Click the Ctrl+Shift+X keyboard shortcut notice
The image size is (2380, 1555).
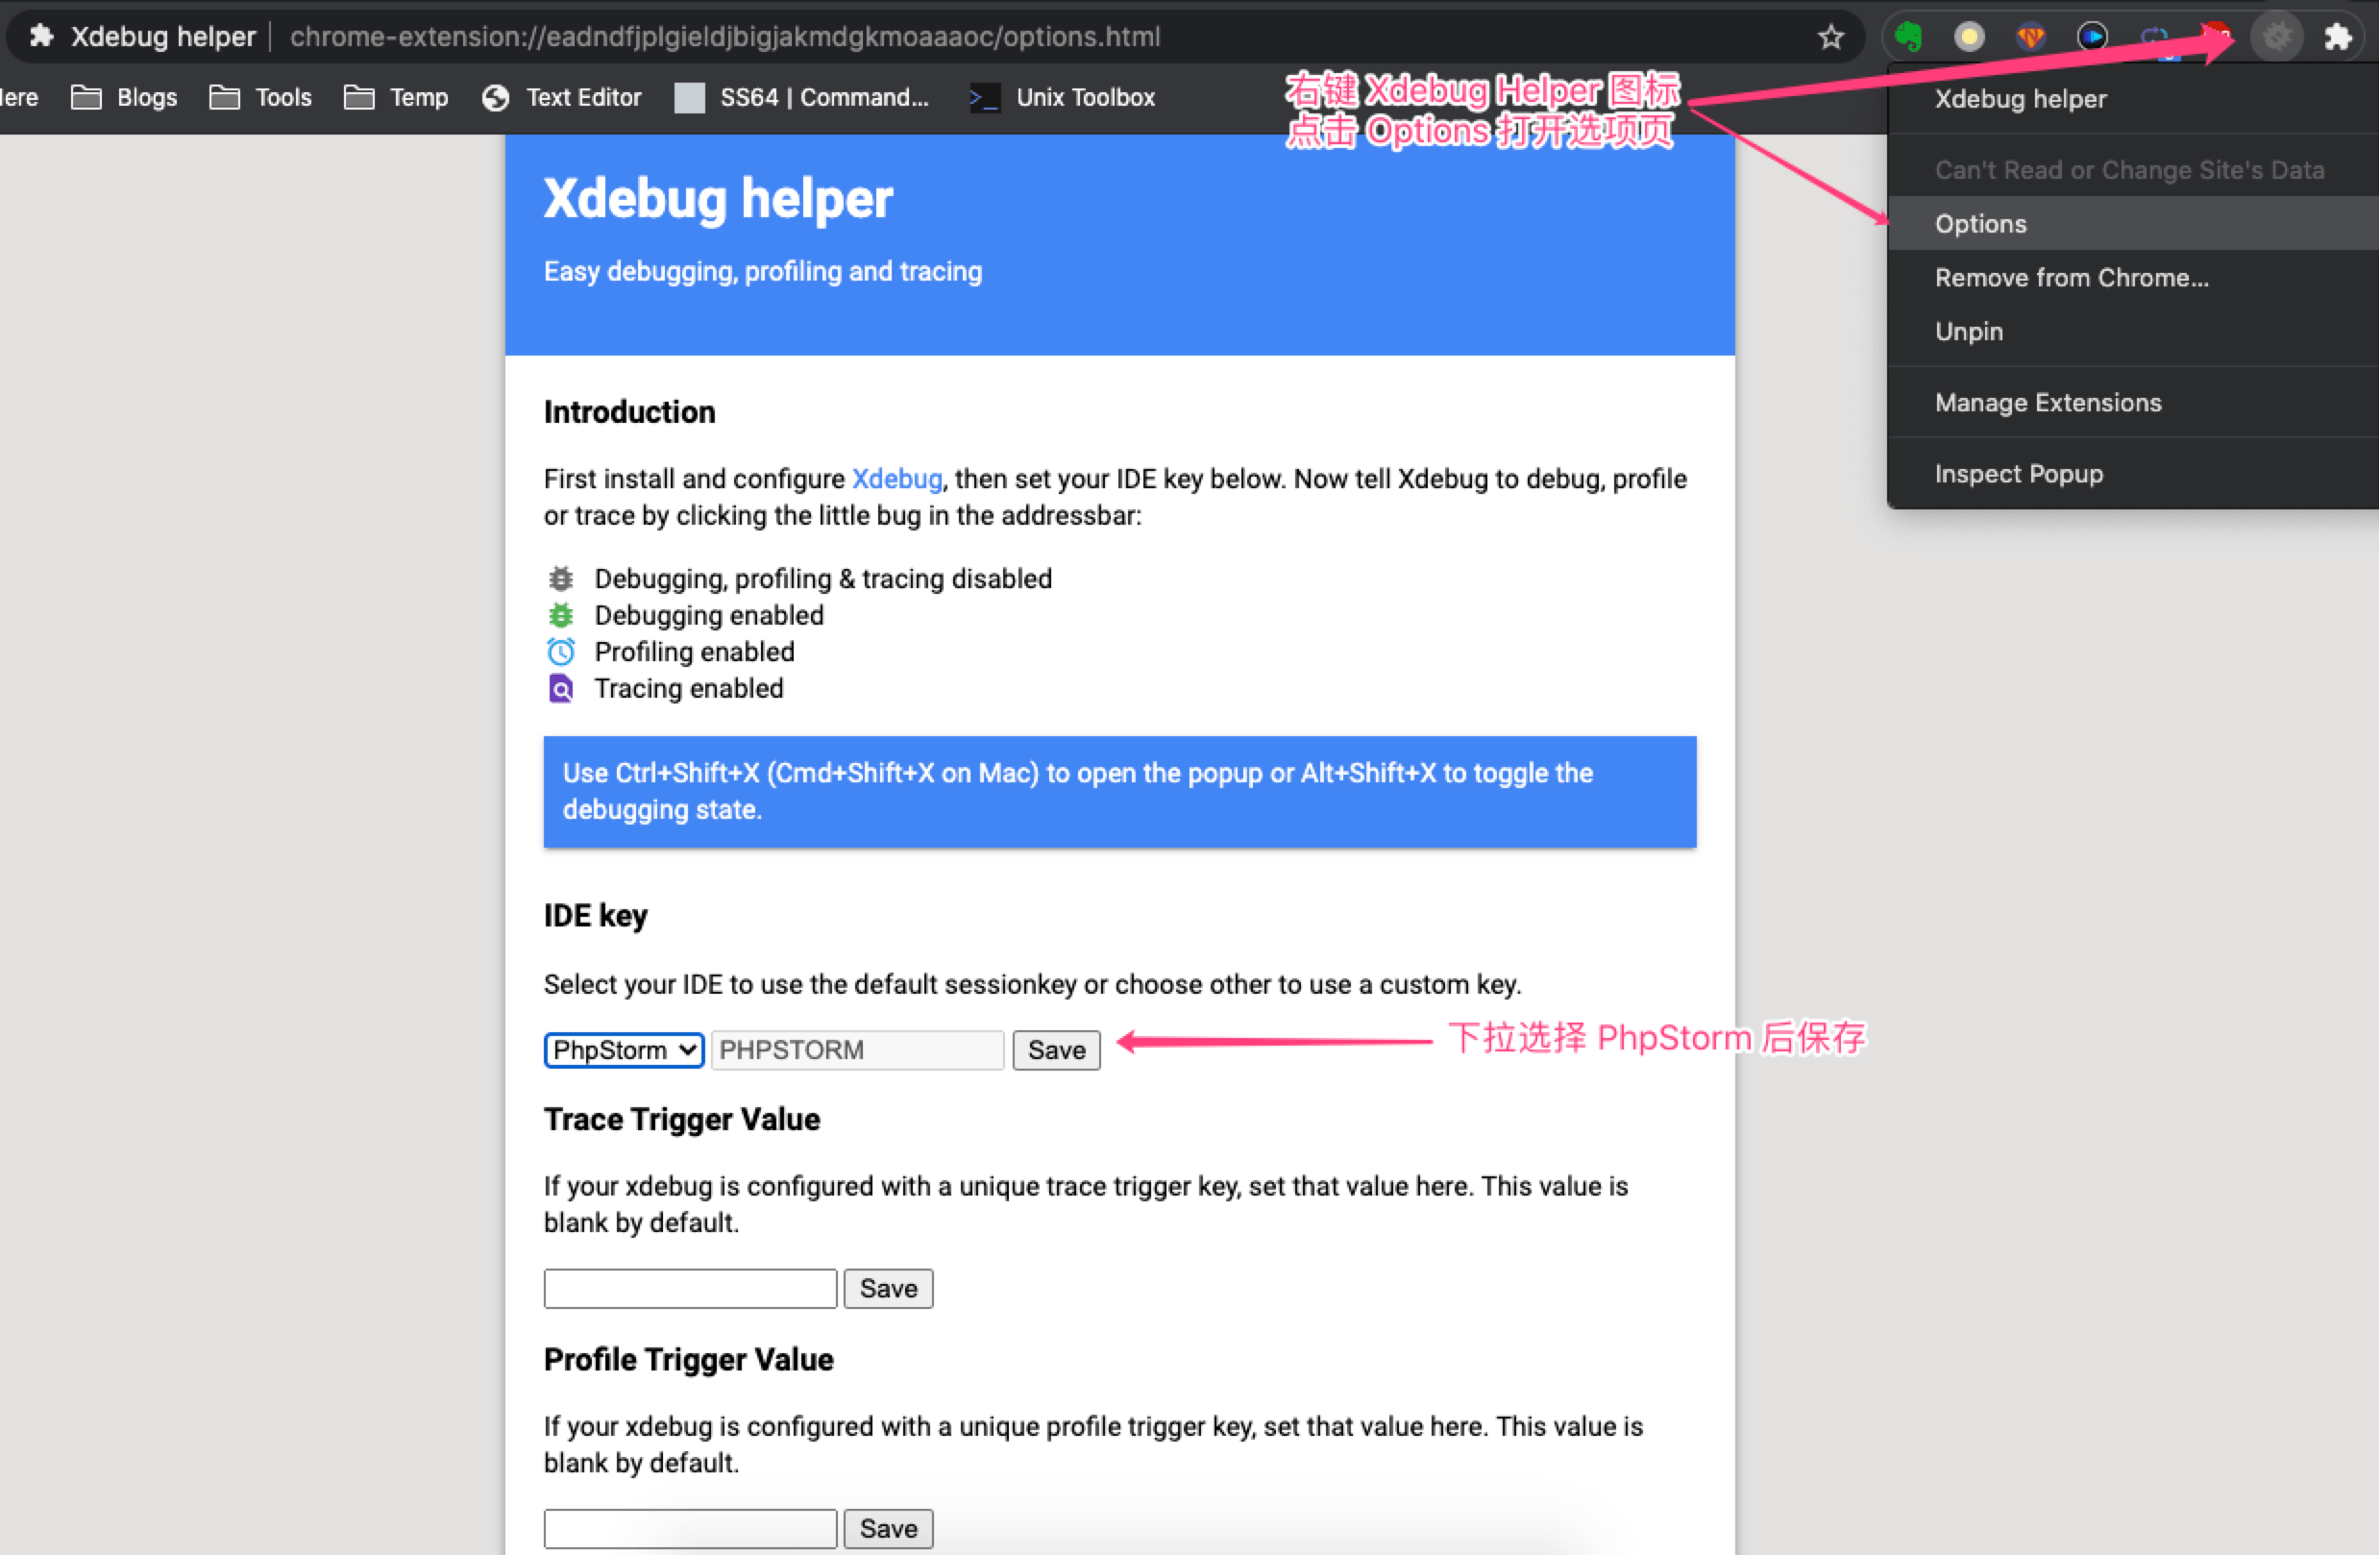tap(1120, 792)
